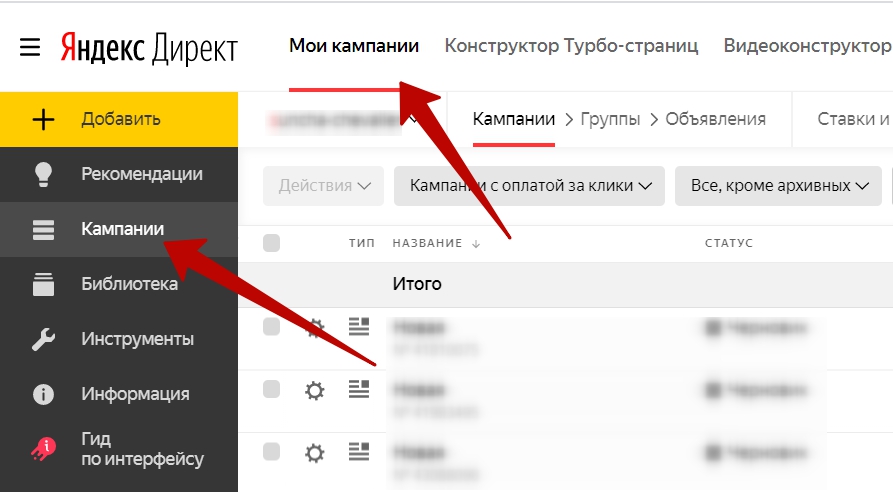Sort by НАЗВАНИЕ arrow
893x492 pixels.
pos(476,244)
